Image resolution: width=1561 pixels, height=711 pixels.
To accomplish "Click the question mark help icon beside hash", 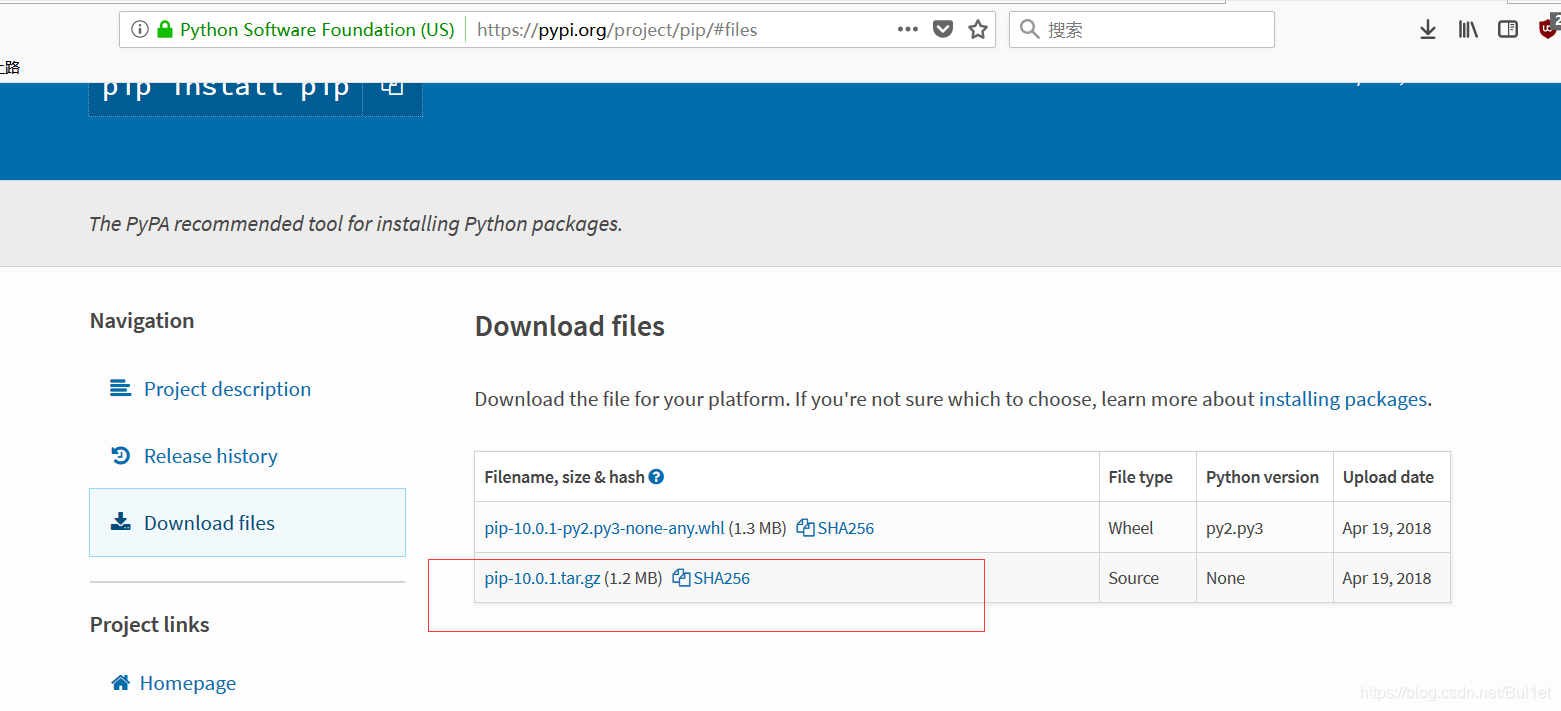I will point(656,477).
